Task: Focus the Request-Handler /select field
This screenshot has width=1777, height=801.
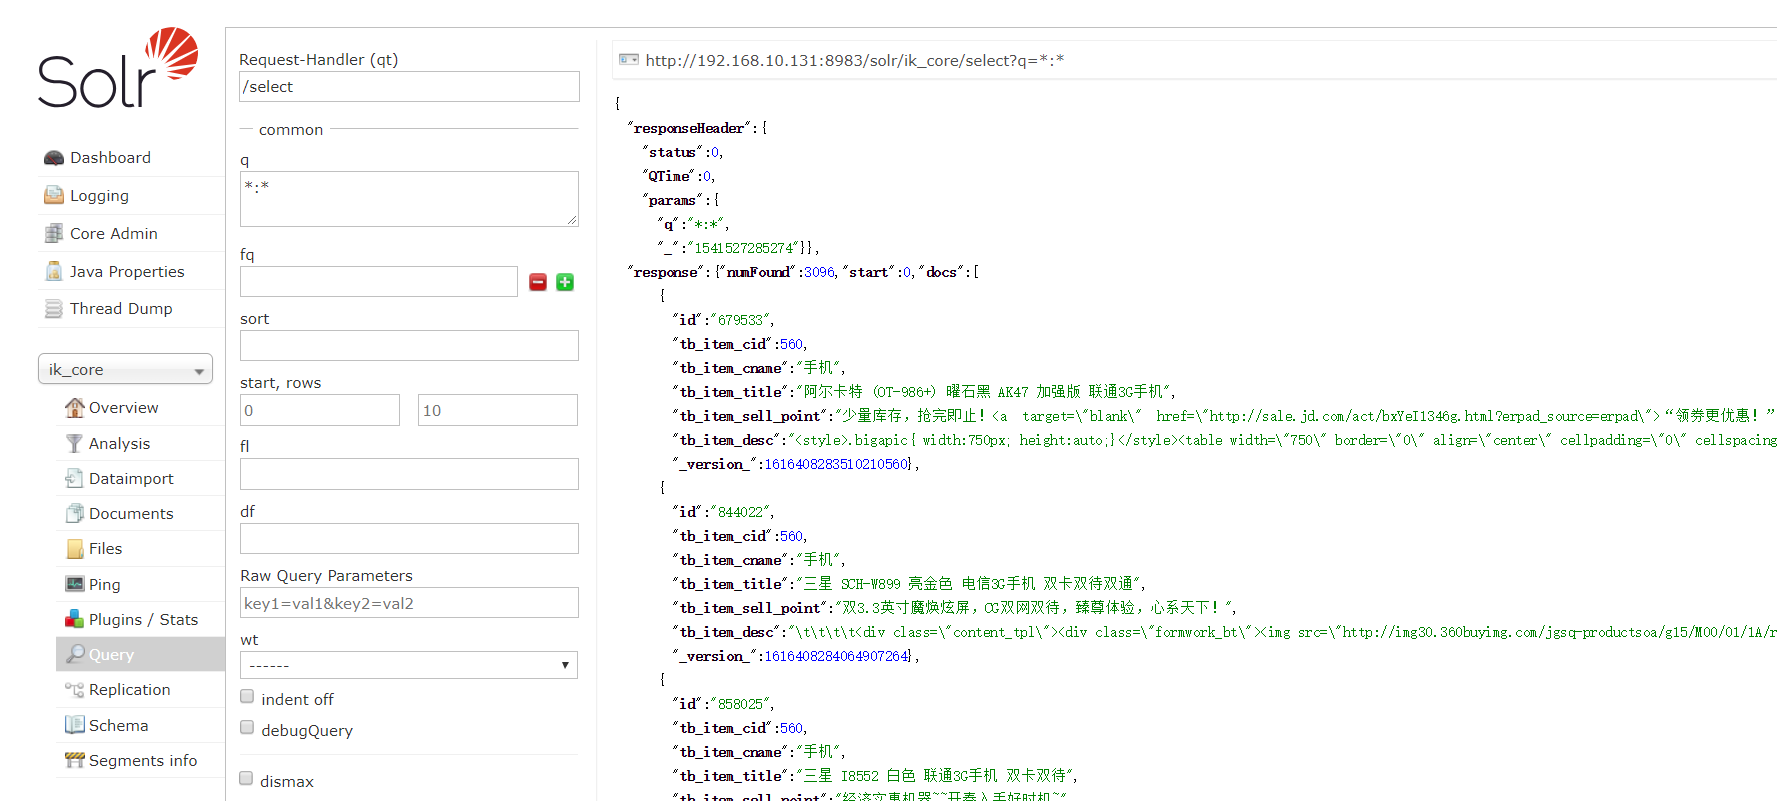Action: pyautogui.click(x=409, y=86)
